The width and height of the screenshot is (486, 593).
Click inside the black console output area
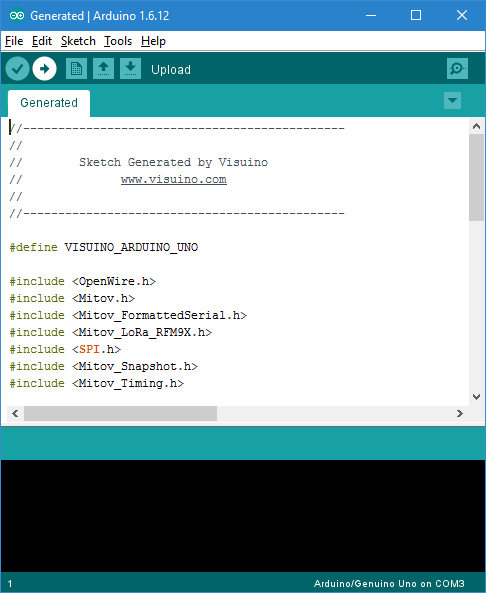pos(243,515)
